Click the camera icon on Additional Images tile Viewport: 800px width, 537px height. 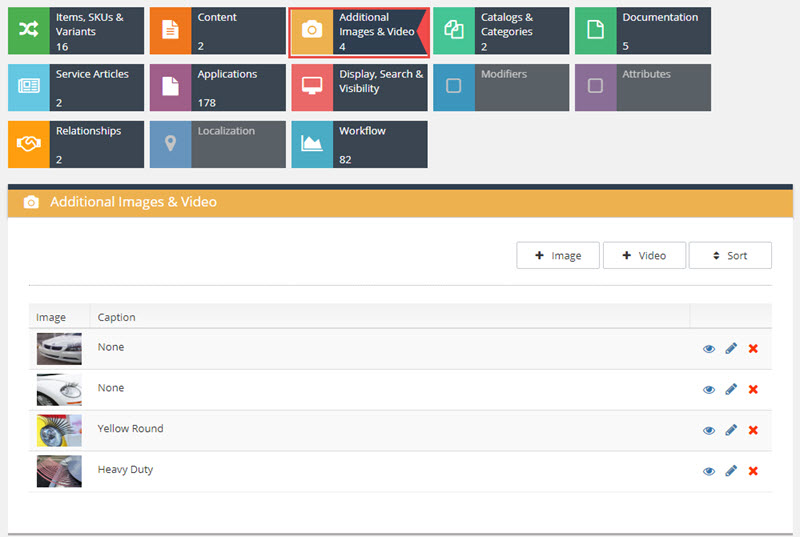(312, 30)
